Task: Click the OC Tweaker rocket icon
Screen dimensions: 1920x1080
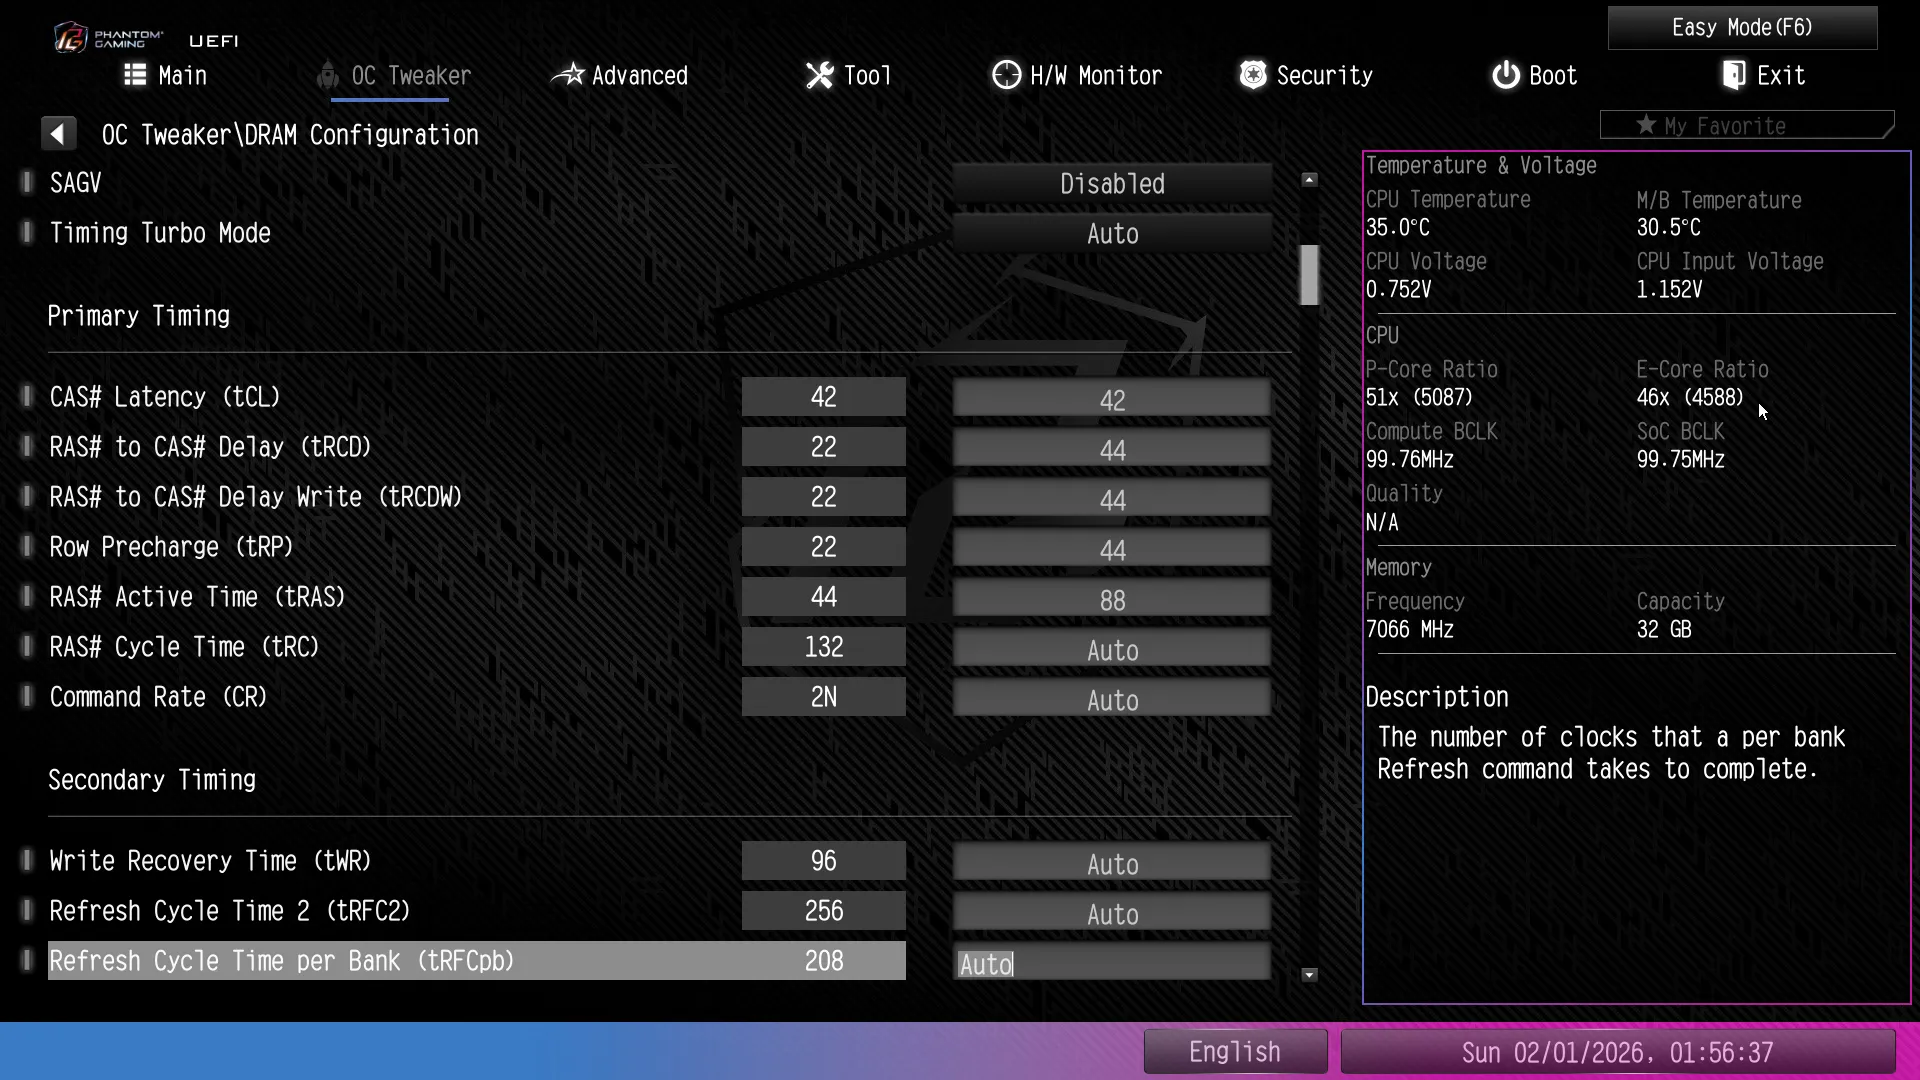Action: [x=327, y=75]
